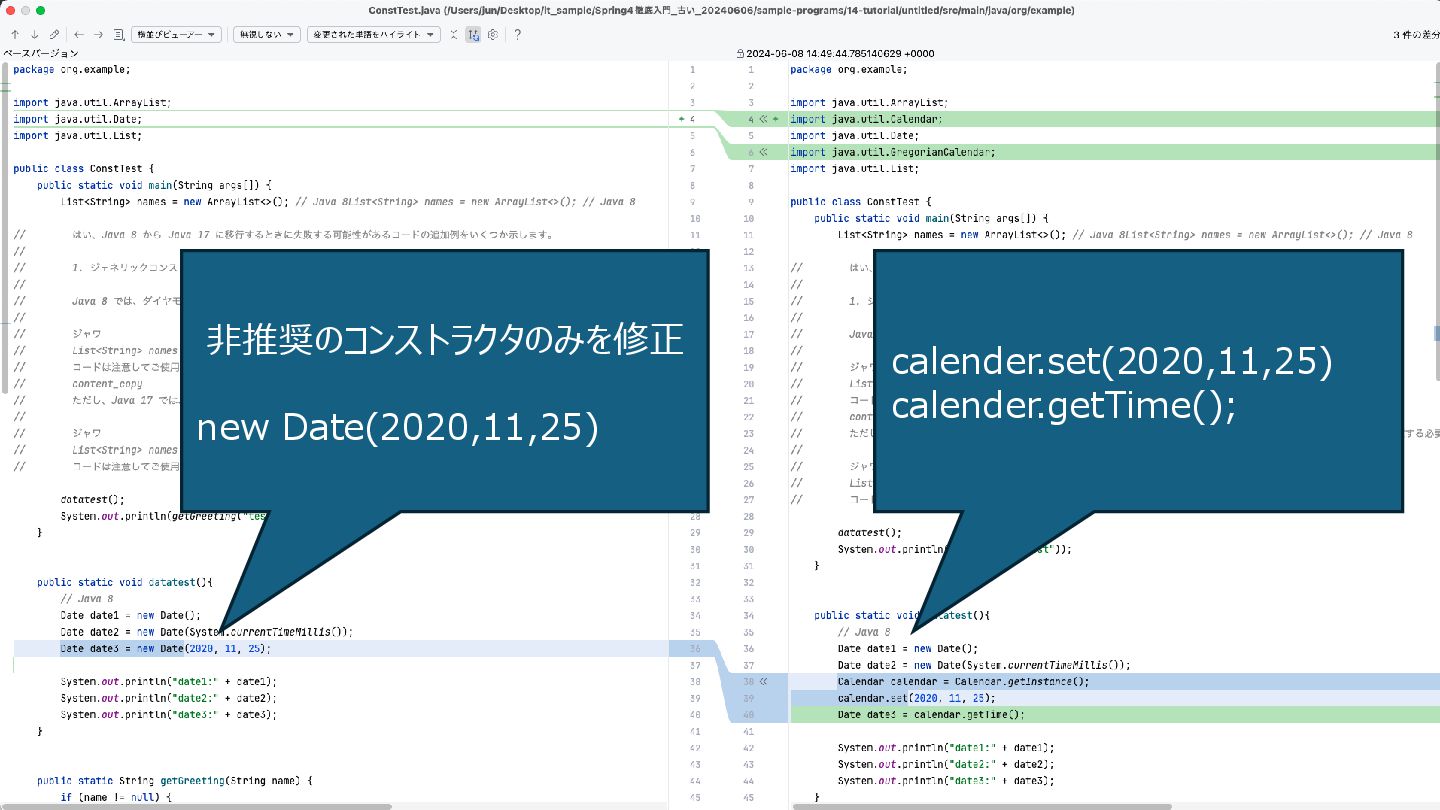1440x810 pixels.
Task: Click right pane 'Calendar calendar = Calendar.getInstance();' line
Action: click(x=963, y=681)
